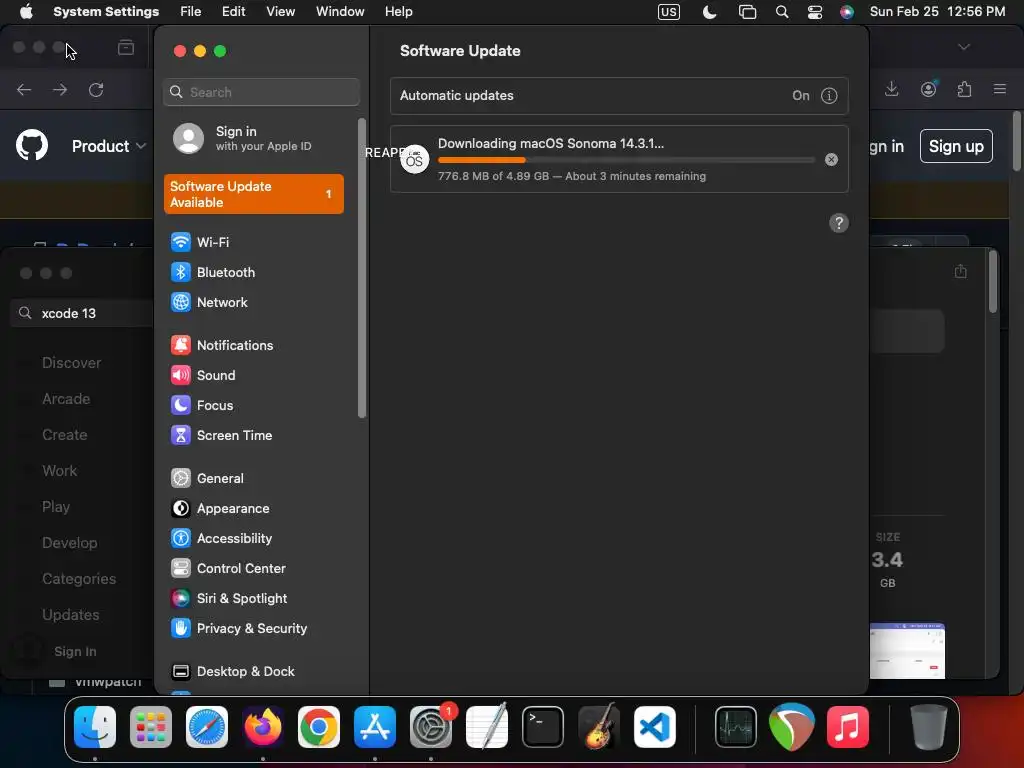Screen dimensions: 1024x768
Task: Activate Siri from menu bar
Action: click(846, 12)
